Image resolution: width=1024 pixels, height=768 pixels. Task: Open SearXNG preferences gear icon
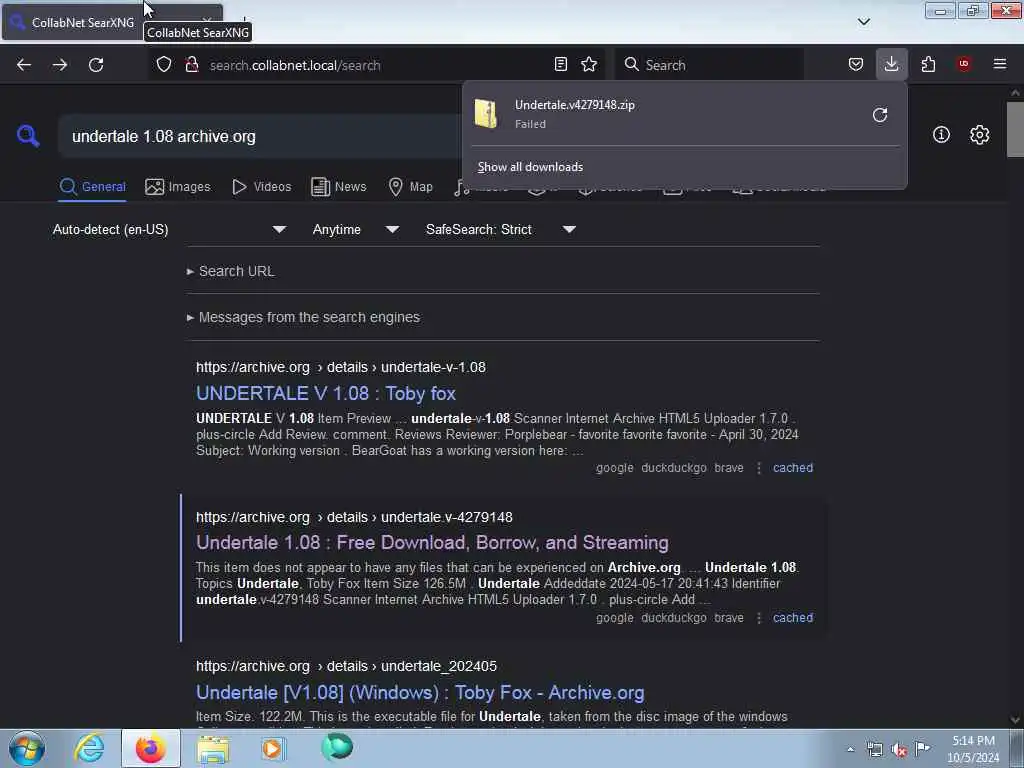(980, 135)
